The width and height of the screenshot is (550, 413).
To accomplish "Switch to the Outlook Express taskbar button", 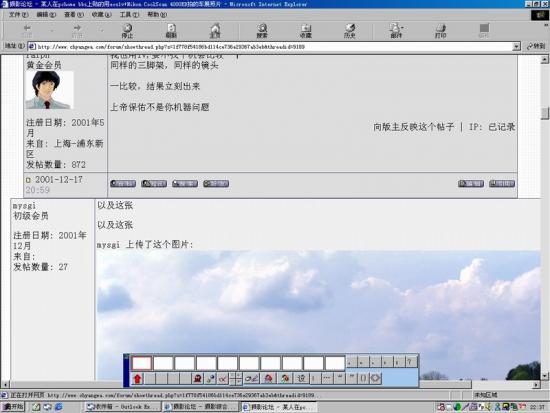I will click(122, 407).
